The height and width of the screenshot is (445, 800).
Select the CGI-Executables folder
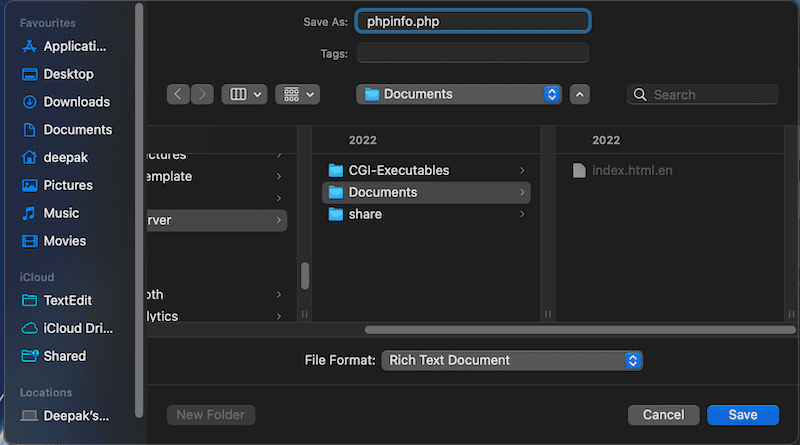point(426,170)
